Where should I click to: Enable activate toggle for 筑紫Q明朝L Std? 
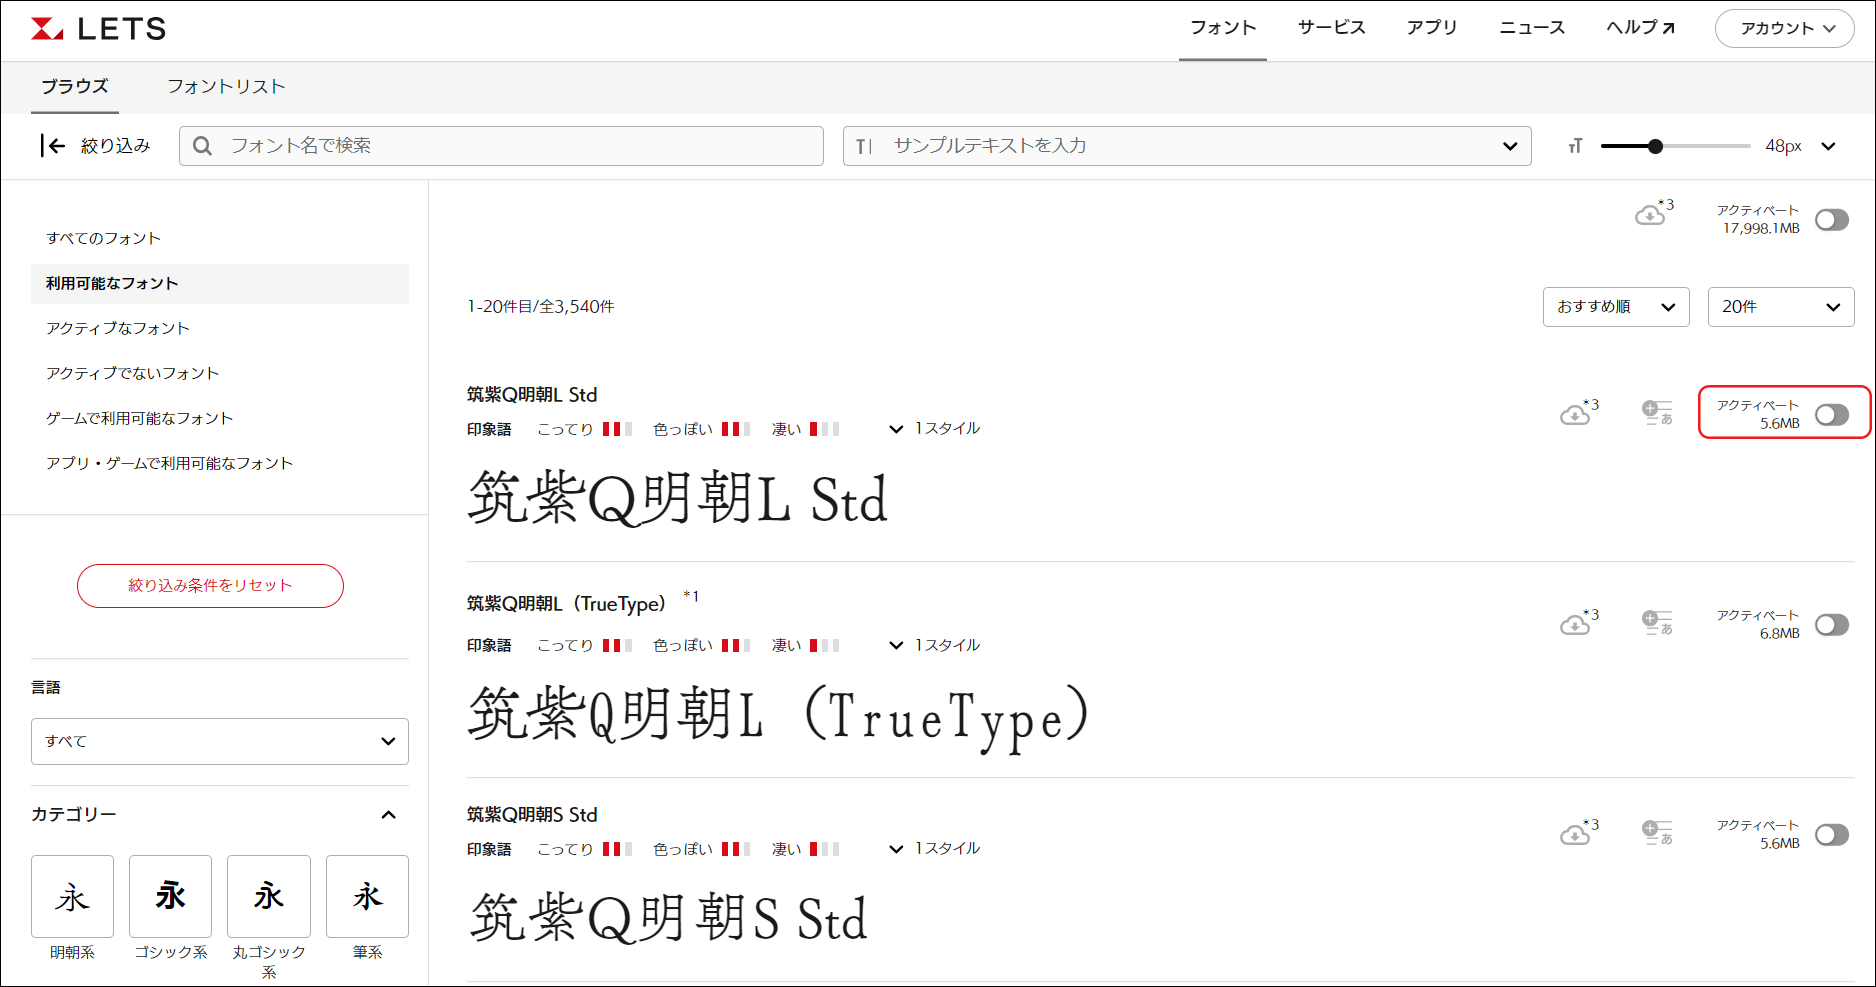point(1831,415)
